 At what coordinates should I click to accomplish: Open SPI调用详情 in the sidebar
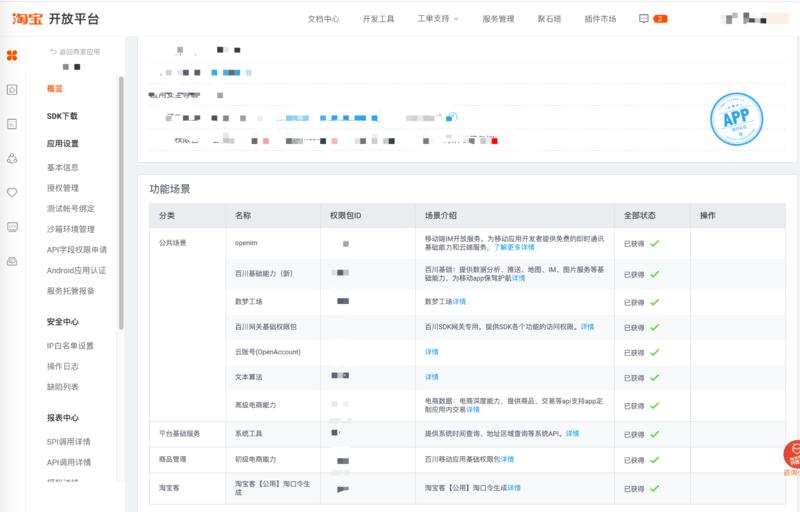tap(68, 442)
